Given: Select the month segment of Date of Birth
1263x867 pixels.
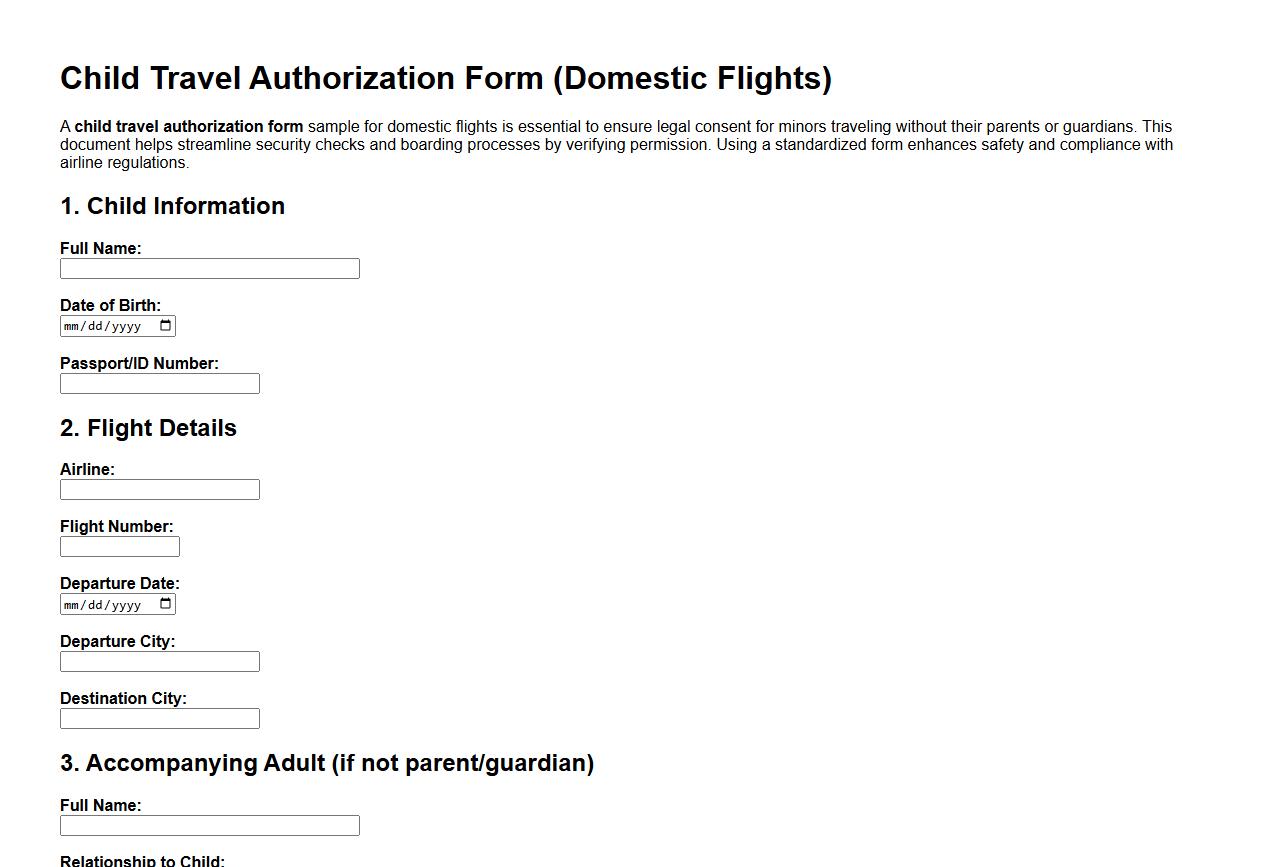Looking at the screenshot, I should coord(72,325).
